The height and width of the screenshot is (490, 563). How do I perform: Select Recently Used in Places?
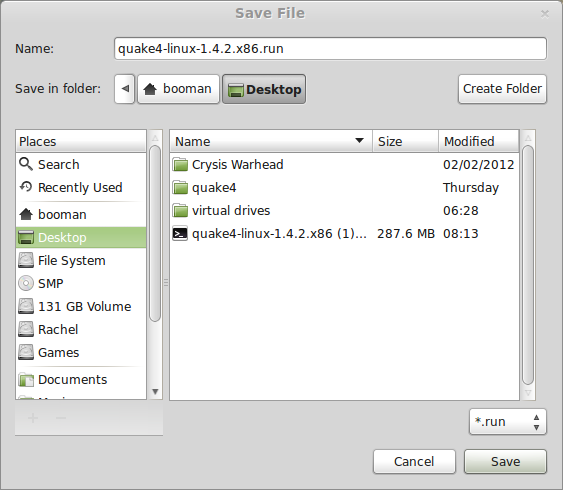[81, 187]
